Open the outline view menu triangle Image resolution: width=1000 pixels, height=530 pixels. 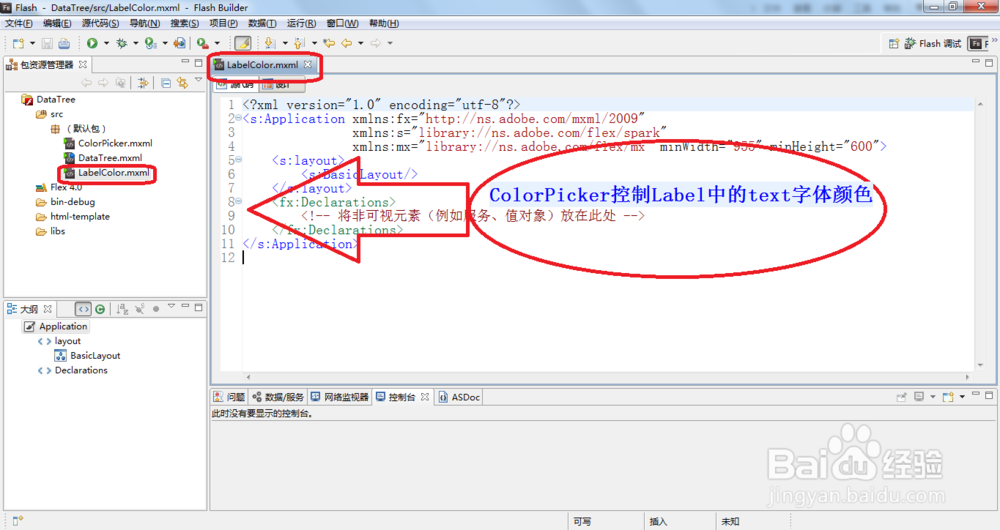pos(172,307)
